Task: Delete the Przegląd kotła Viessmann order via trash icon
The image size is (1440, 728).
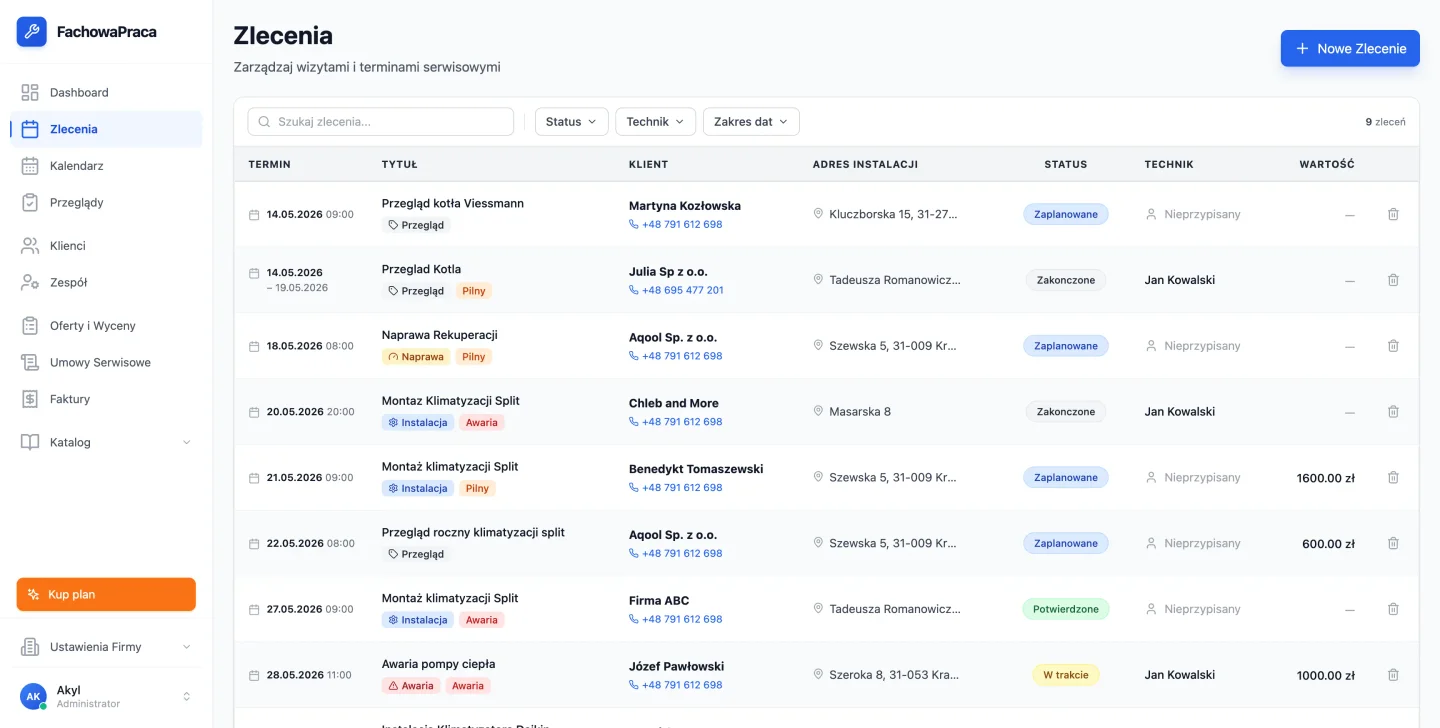Action: point(1393,214)
